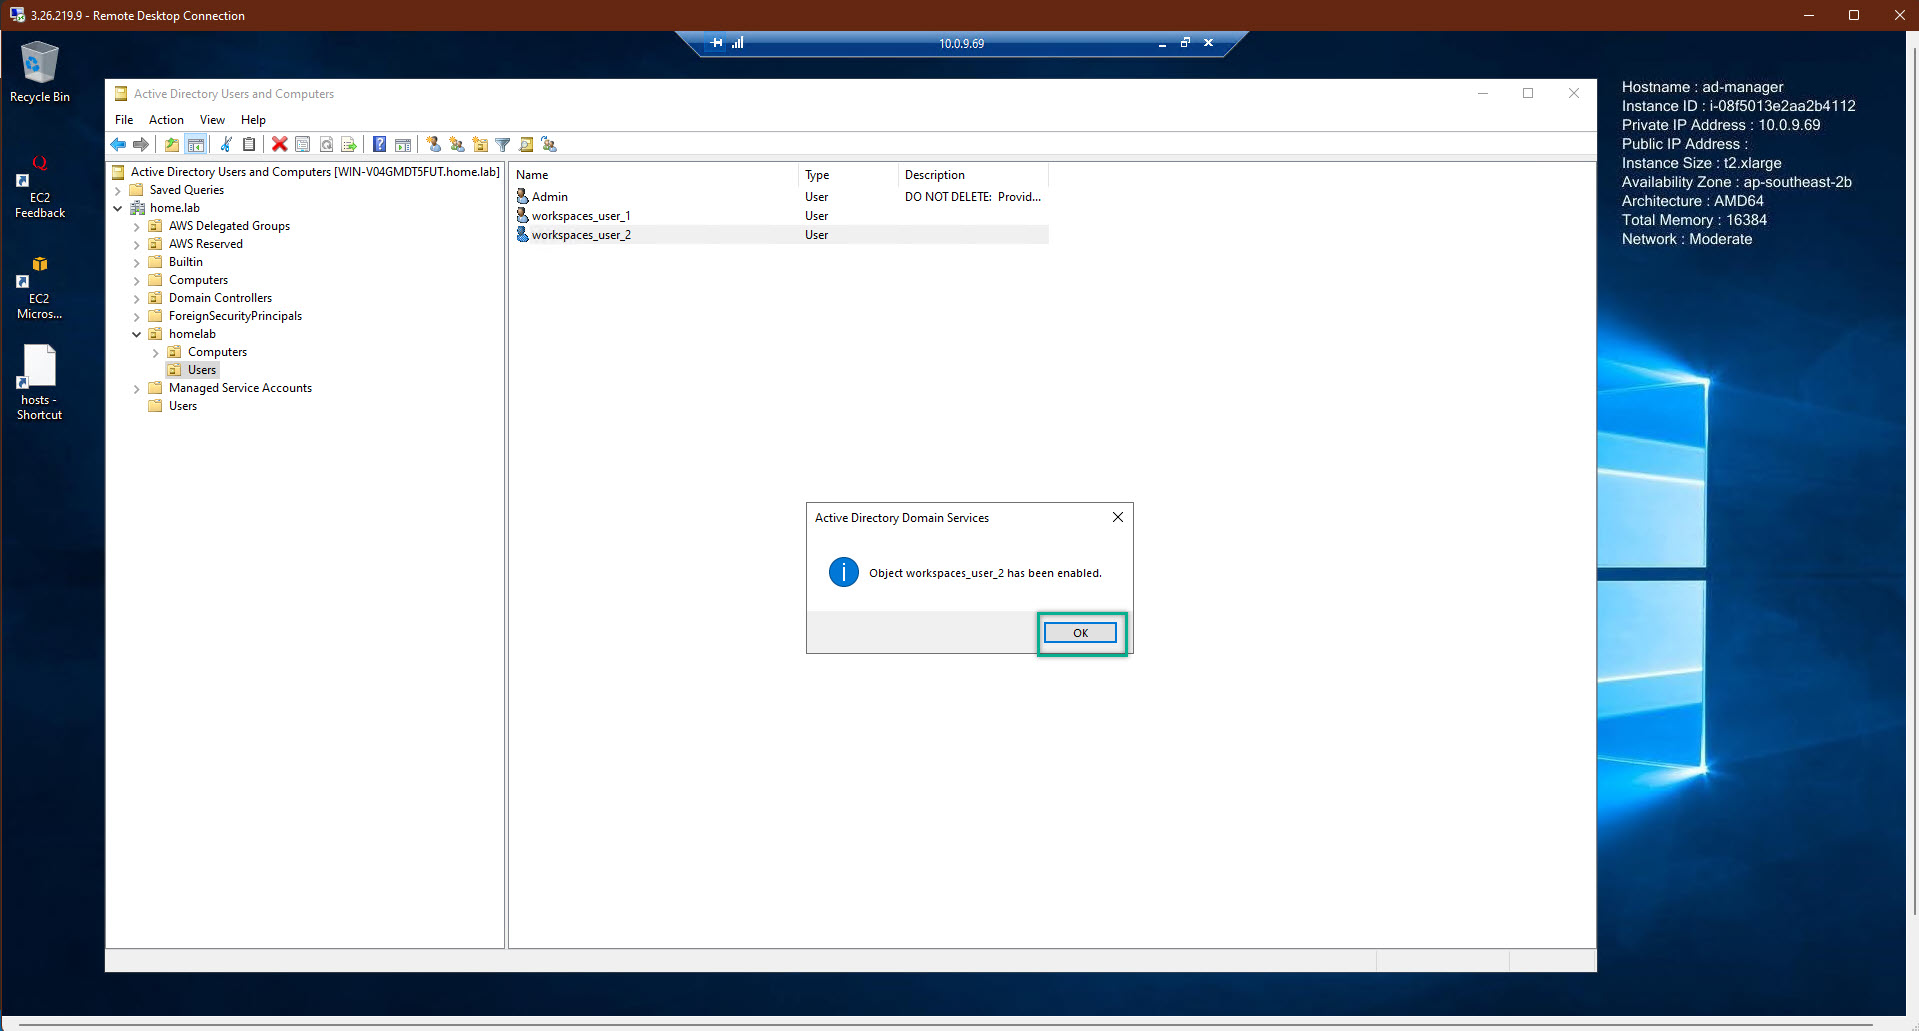Open Help with the question mark icon
This screenshot has width=1919, height=1031.
point(379,145)
